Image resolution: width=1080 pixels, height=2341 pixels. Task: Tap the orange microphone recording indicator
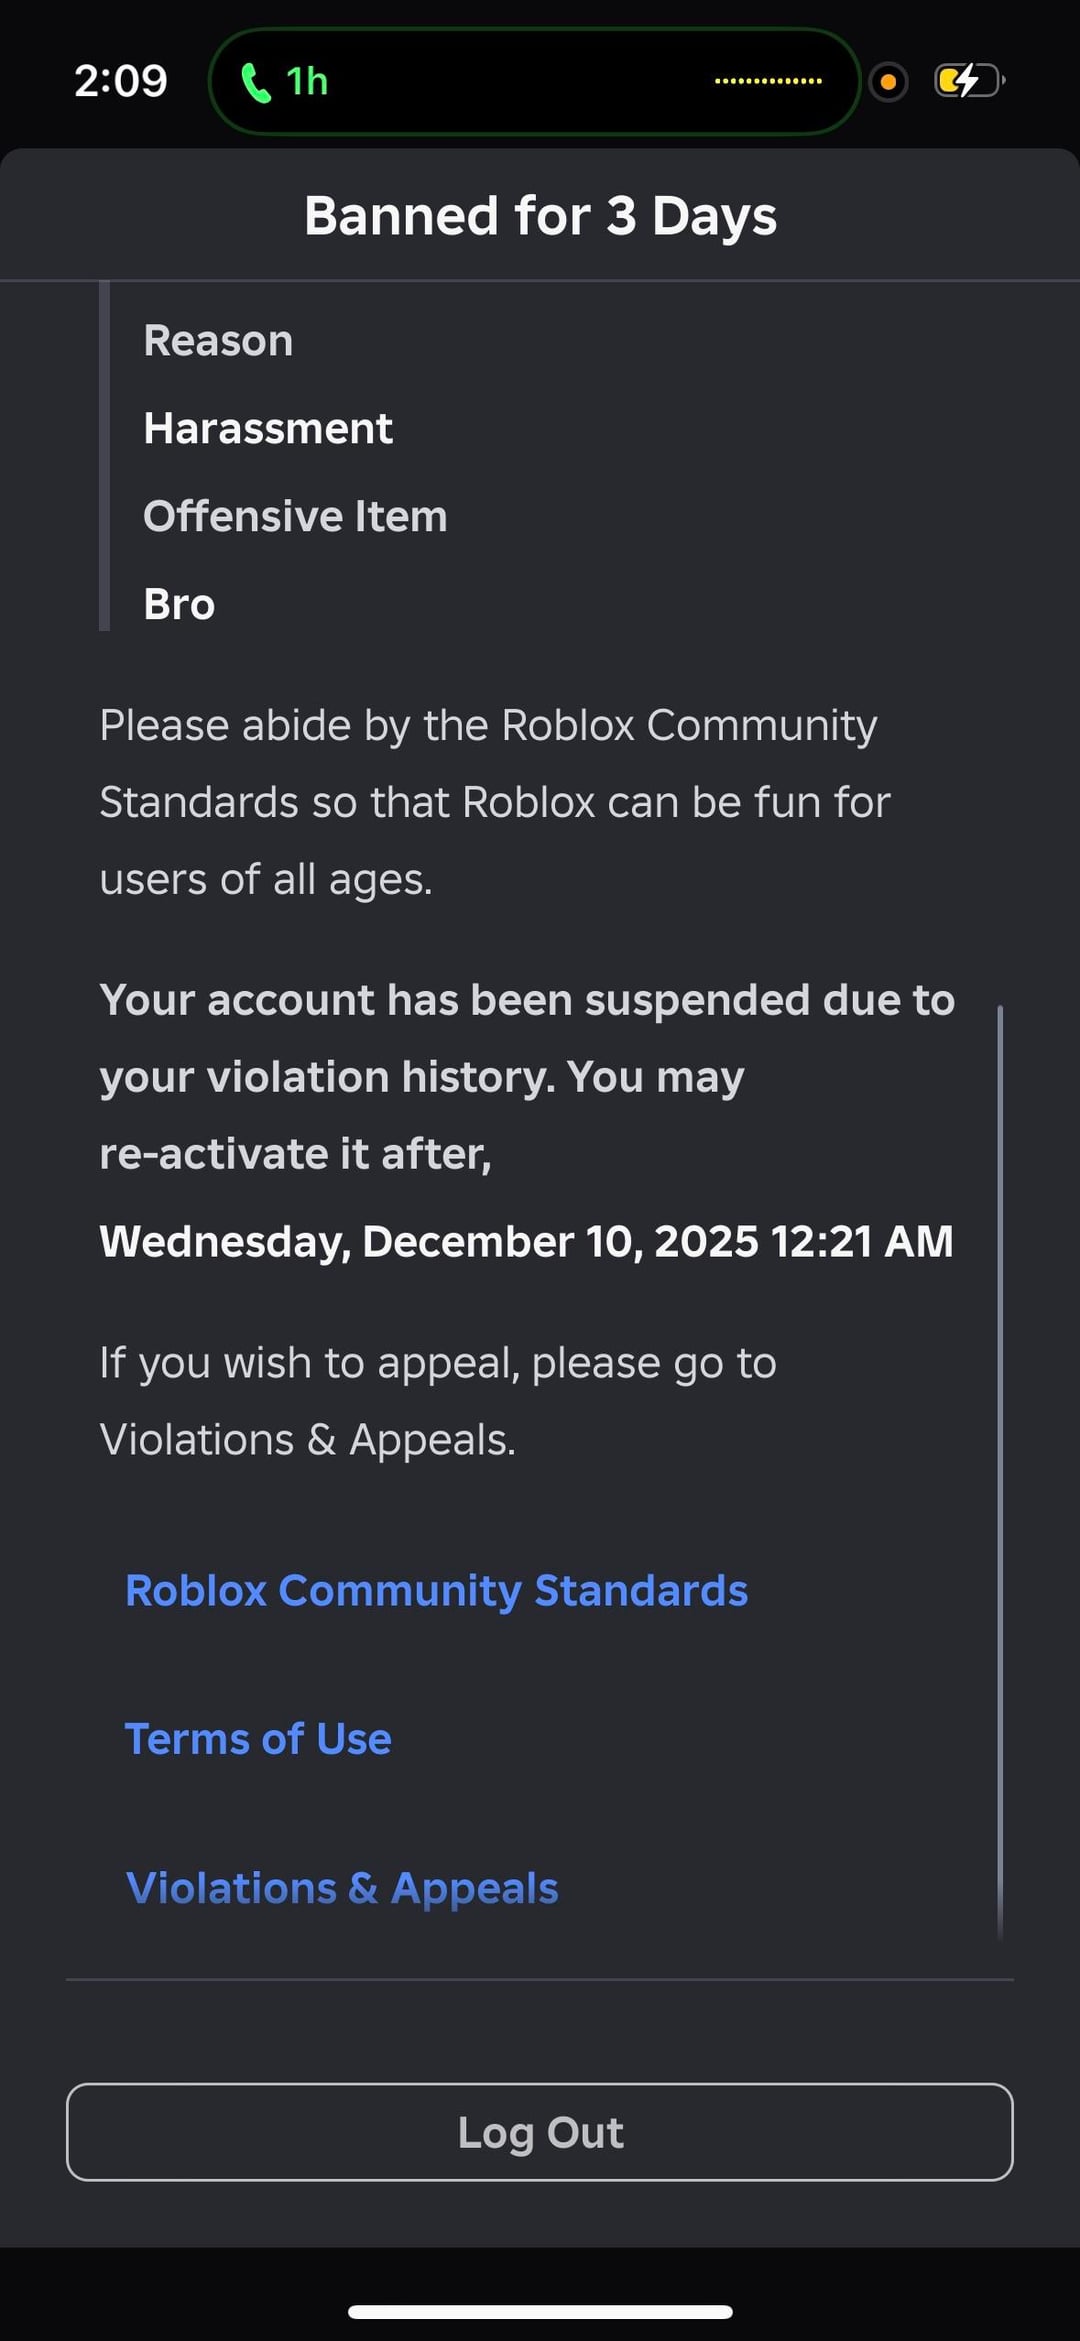888,82
